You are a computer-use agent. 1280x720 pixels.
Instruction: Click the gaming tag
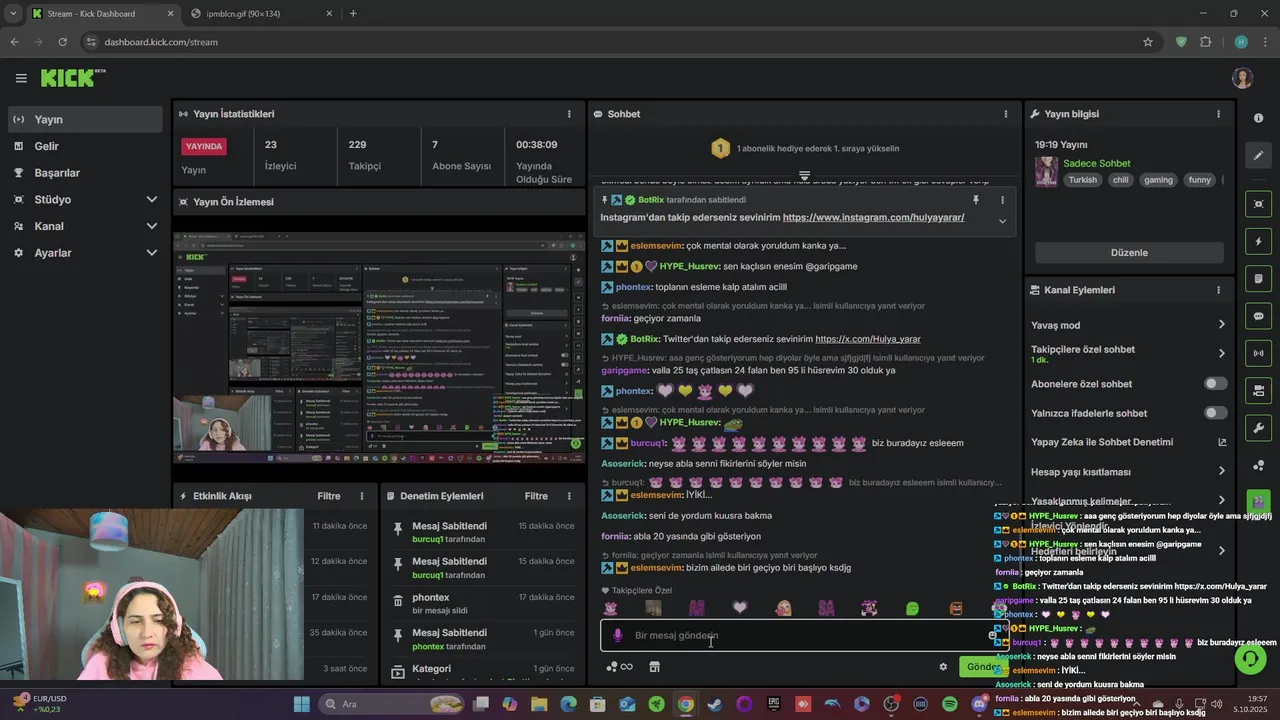pos(1158,180)
